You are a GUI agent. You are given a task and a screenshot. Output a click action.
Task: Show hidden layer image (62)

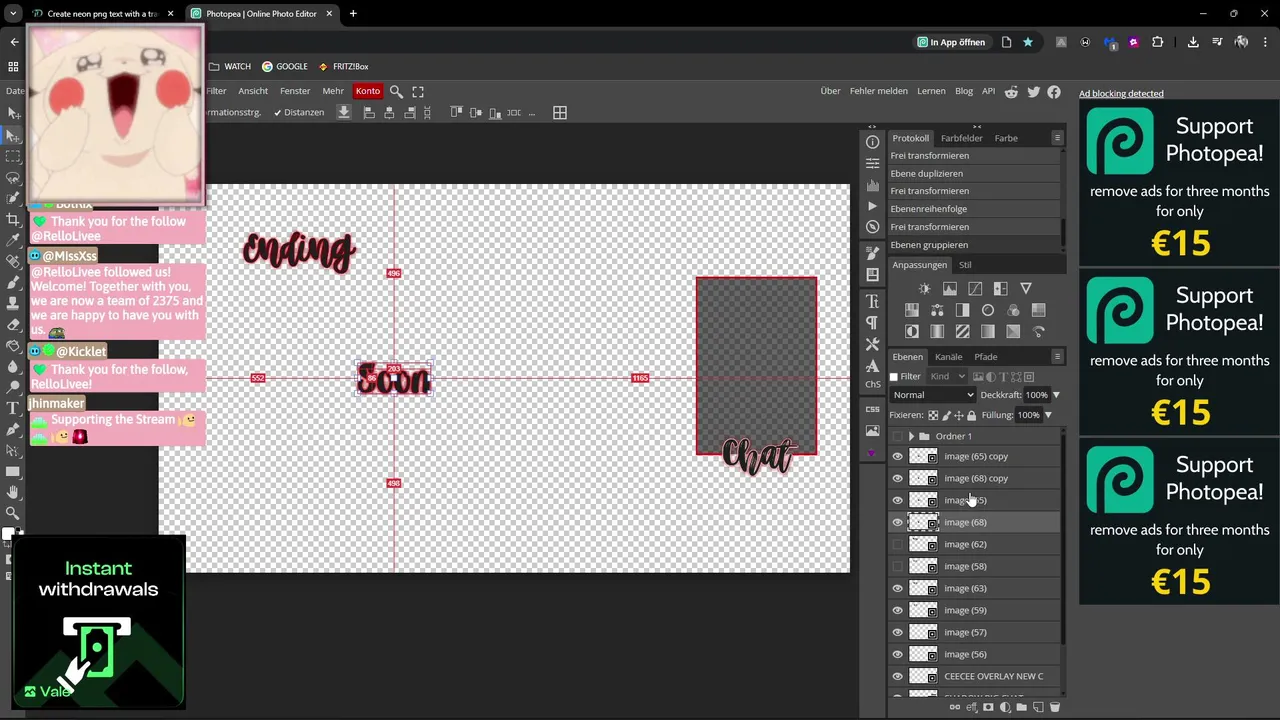pos(897,544)
